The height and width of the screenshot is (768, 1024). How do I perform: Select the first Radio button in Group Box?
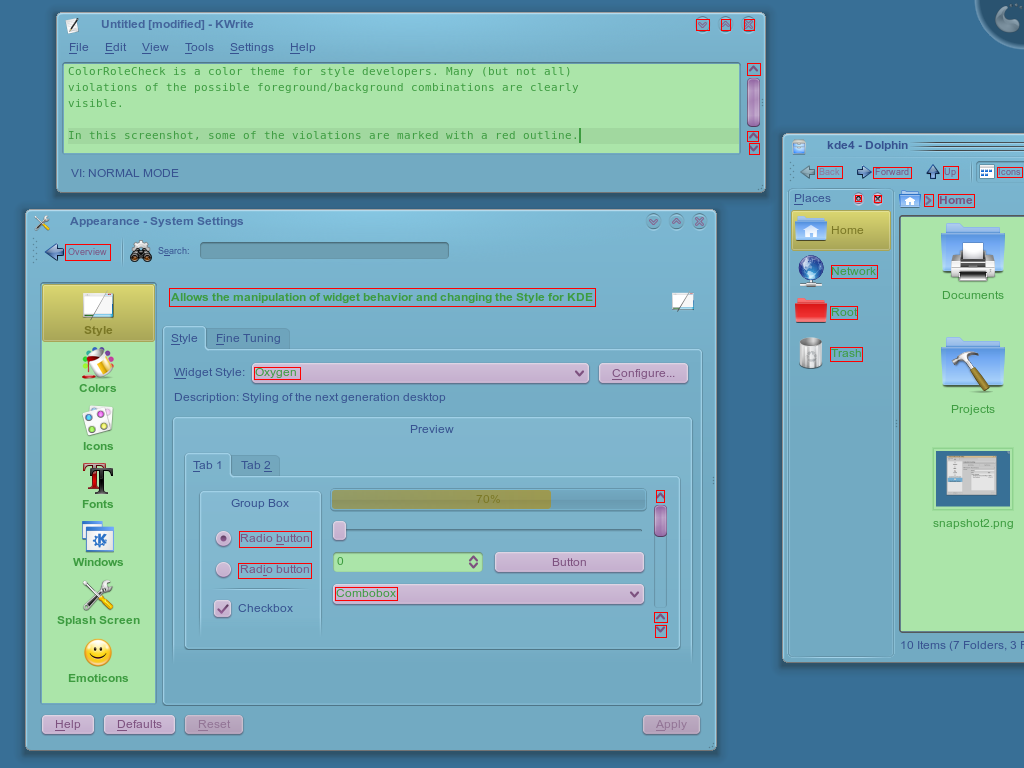(x=223, y=539)
